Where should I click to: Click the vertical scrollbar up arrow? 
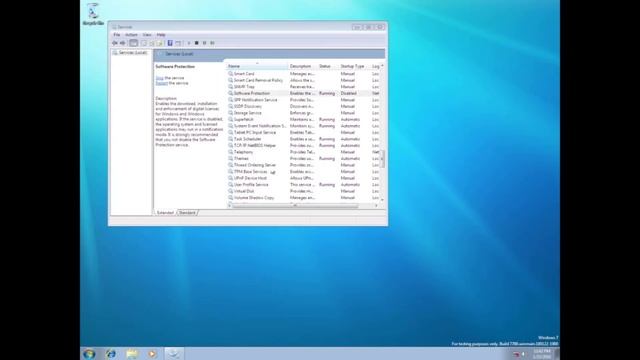(x=382, y=66)
